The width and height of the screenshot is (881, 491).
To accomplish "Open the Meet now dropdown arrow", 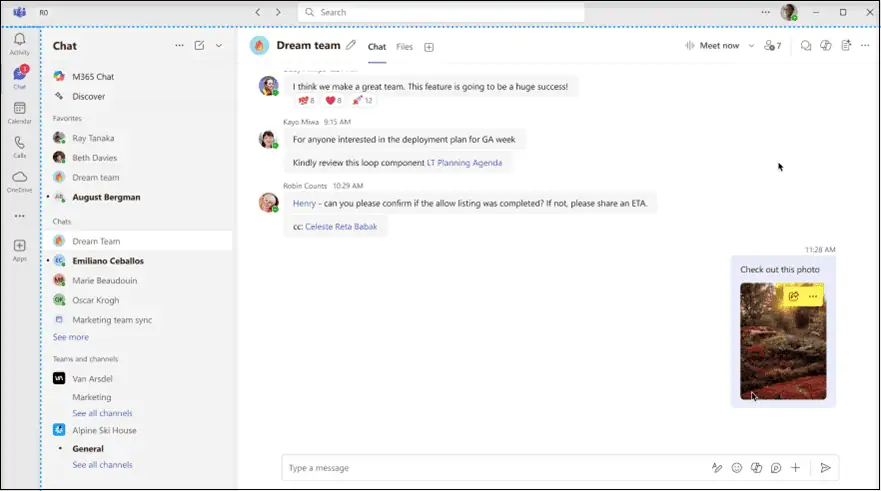I will tap(751, 46).
